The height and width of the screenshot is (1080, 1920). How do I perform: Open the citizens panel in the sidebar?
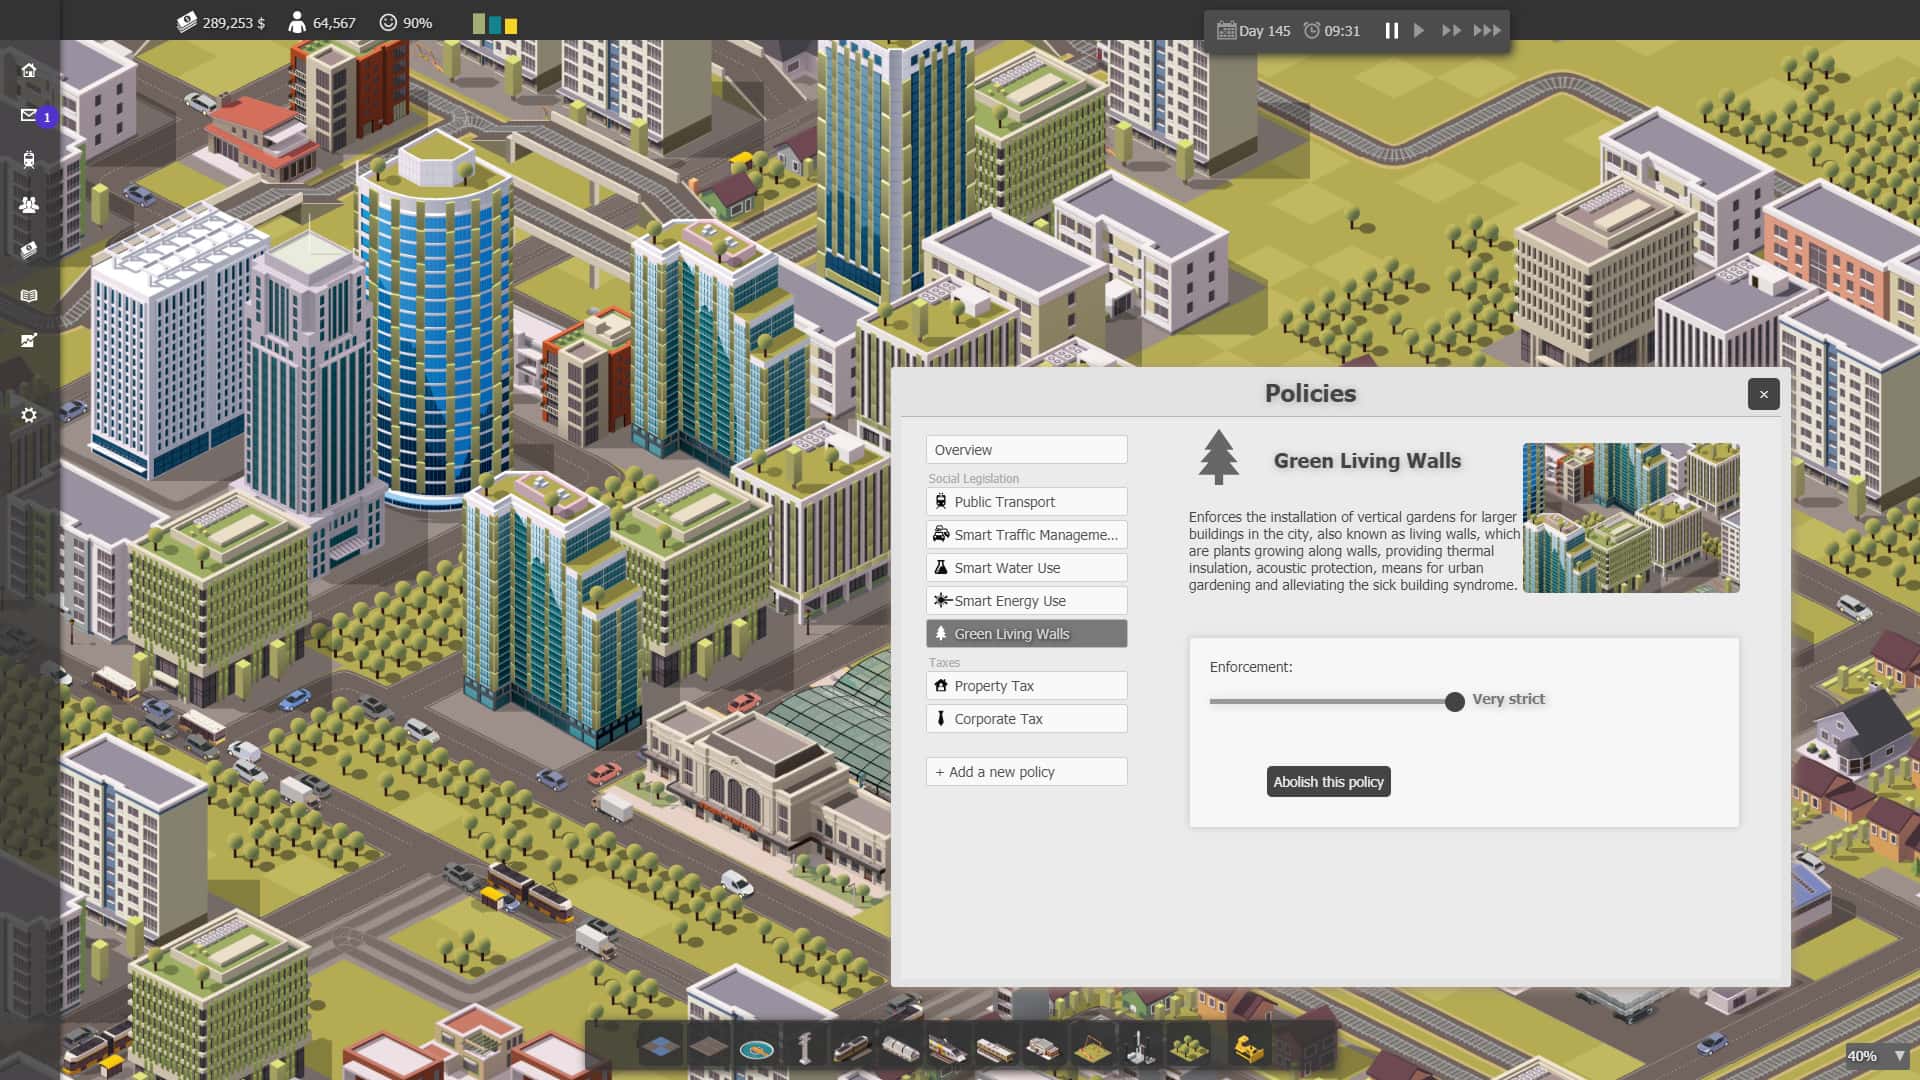point(29,204)
